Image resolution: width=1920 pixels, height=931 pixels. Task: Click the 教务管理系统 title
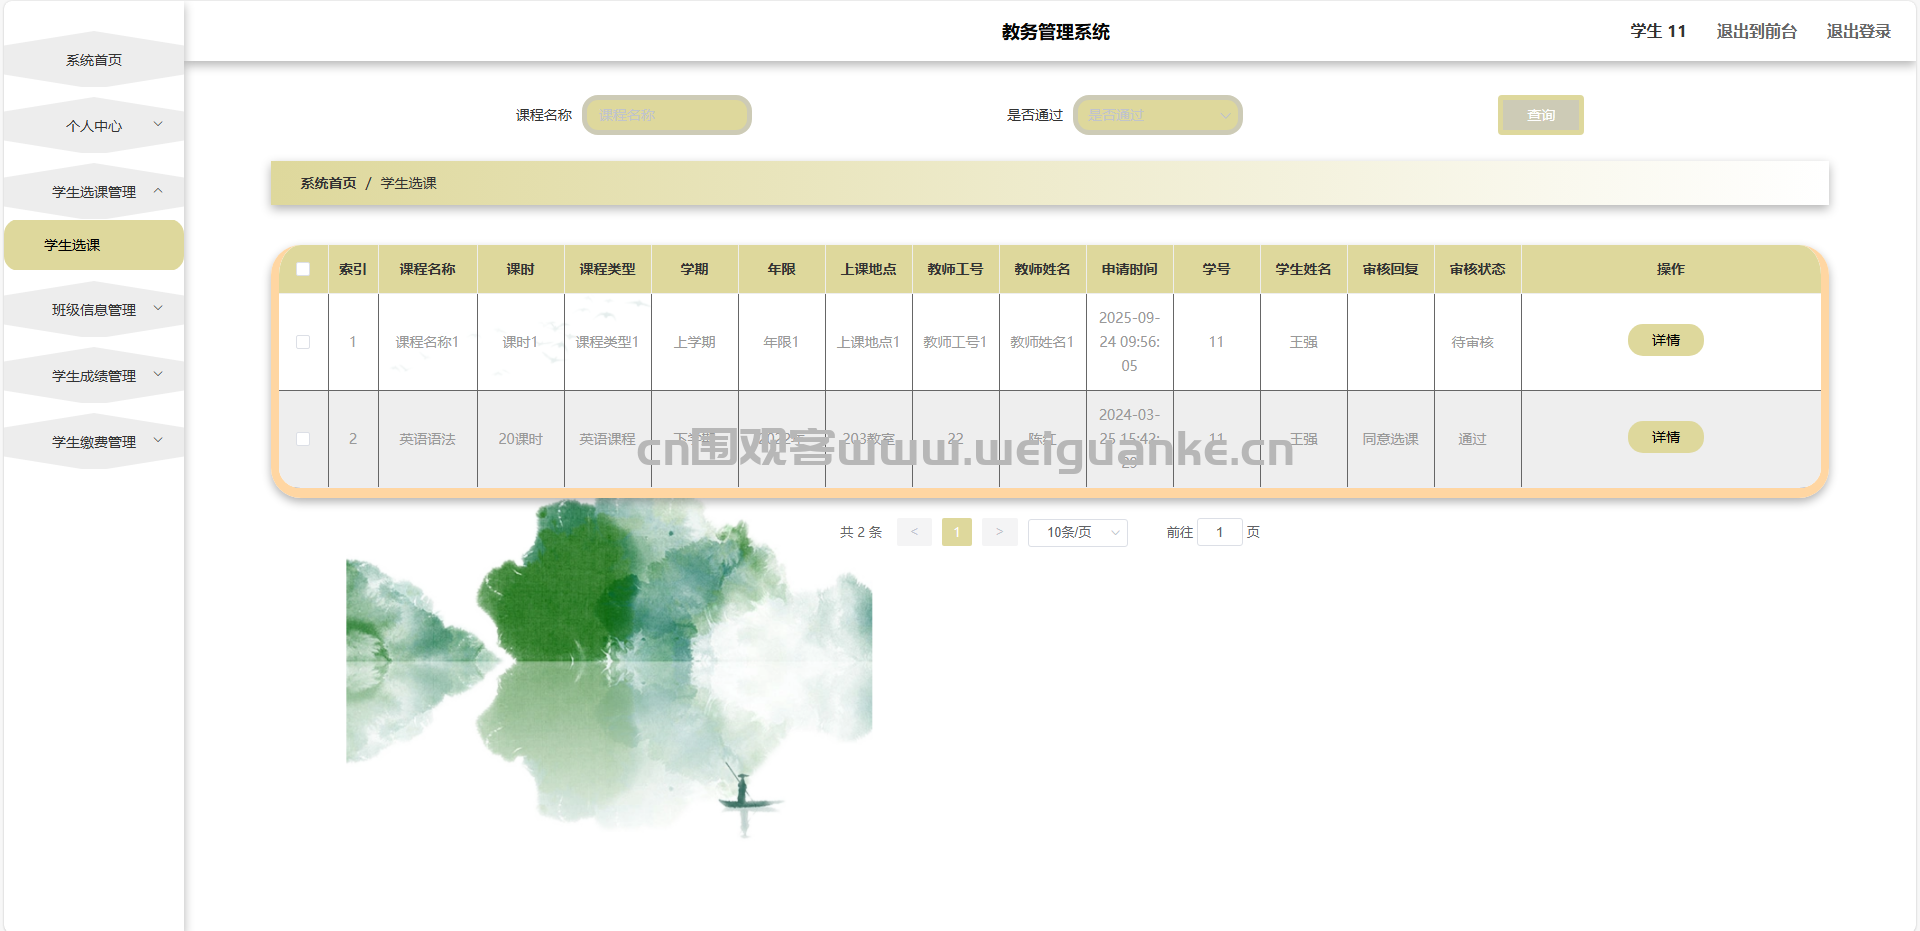click(x=1056, y=32)
